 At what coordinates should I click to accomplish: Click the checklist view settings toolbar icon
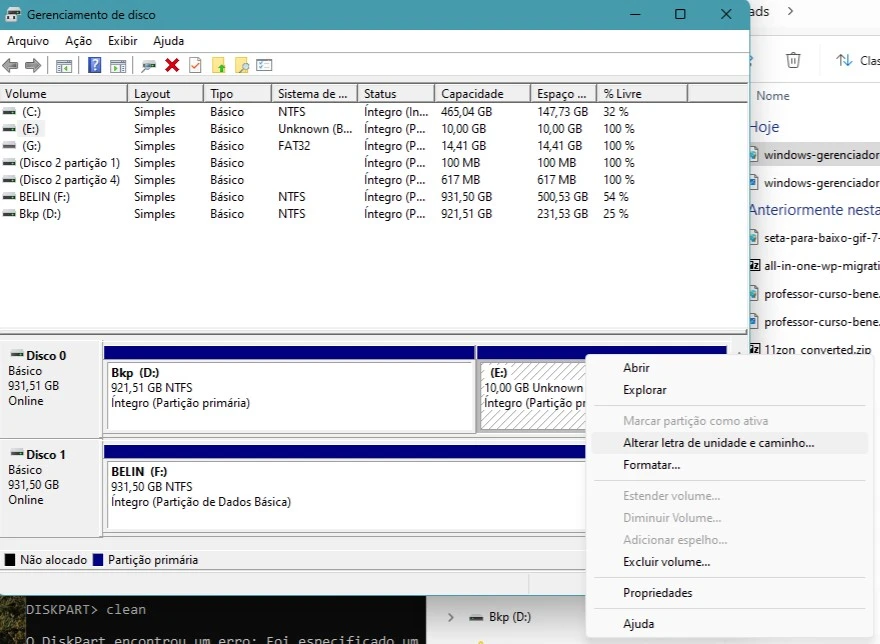point(264,65)
